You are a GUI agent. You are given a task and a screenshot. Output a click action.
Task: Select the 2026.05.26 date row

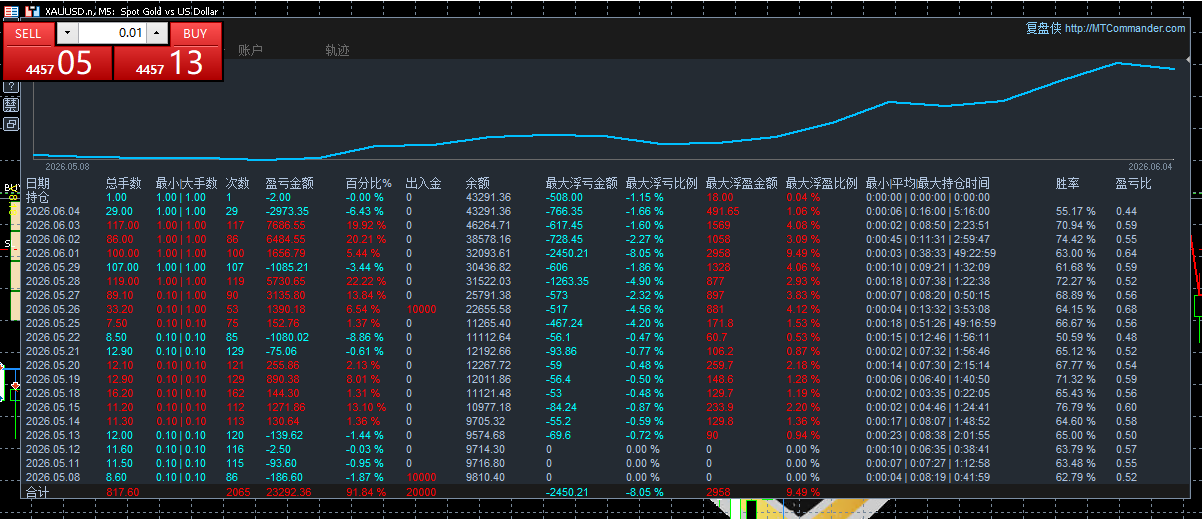pos(52,309)
